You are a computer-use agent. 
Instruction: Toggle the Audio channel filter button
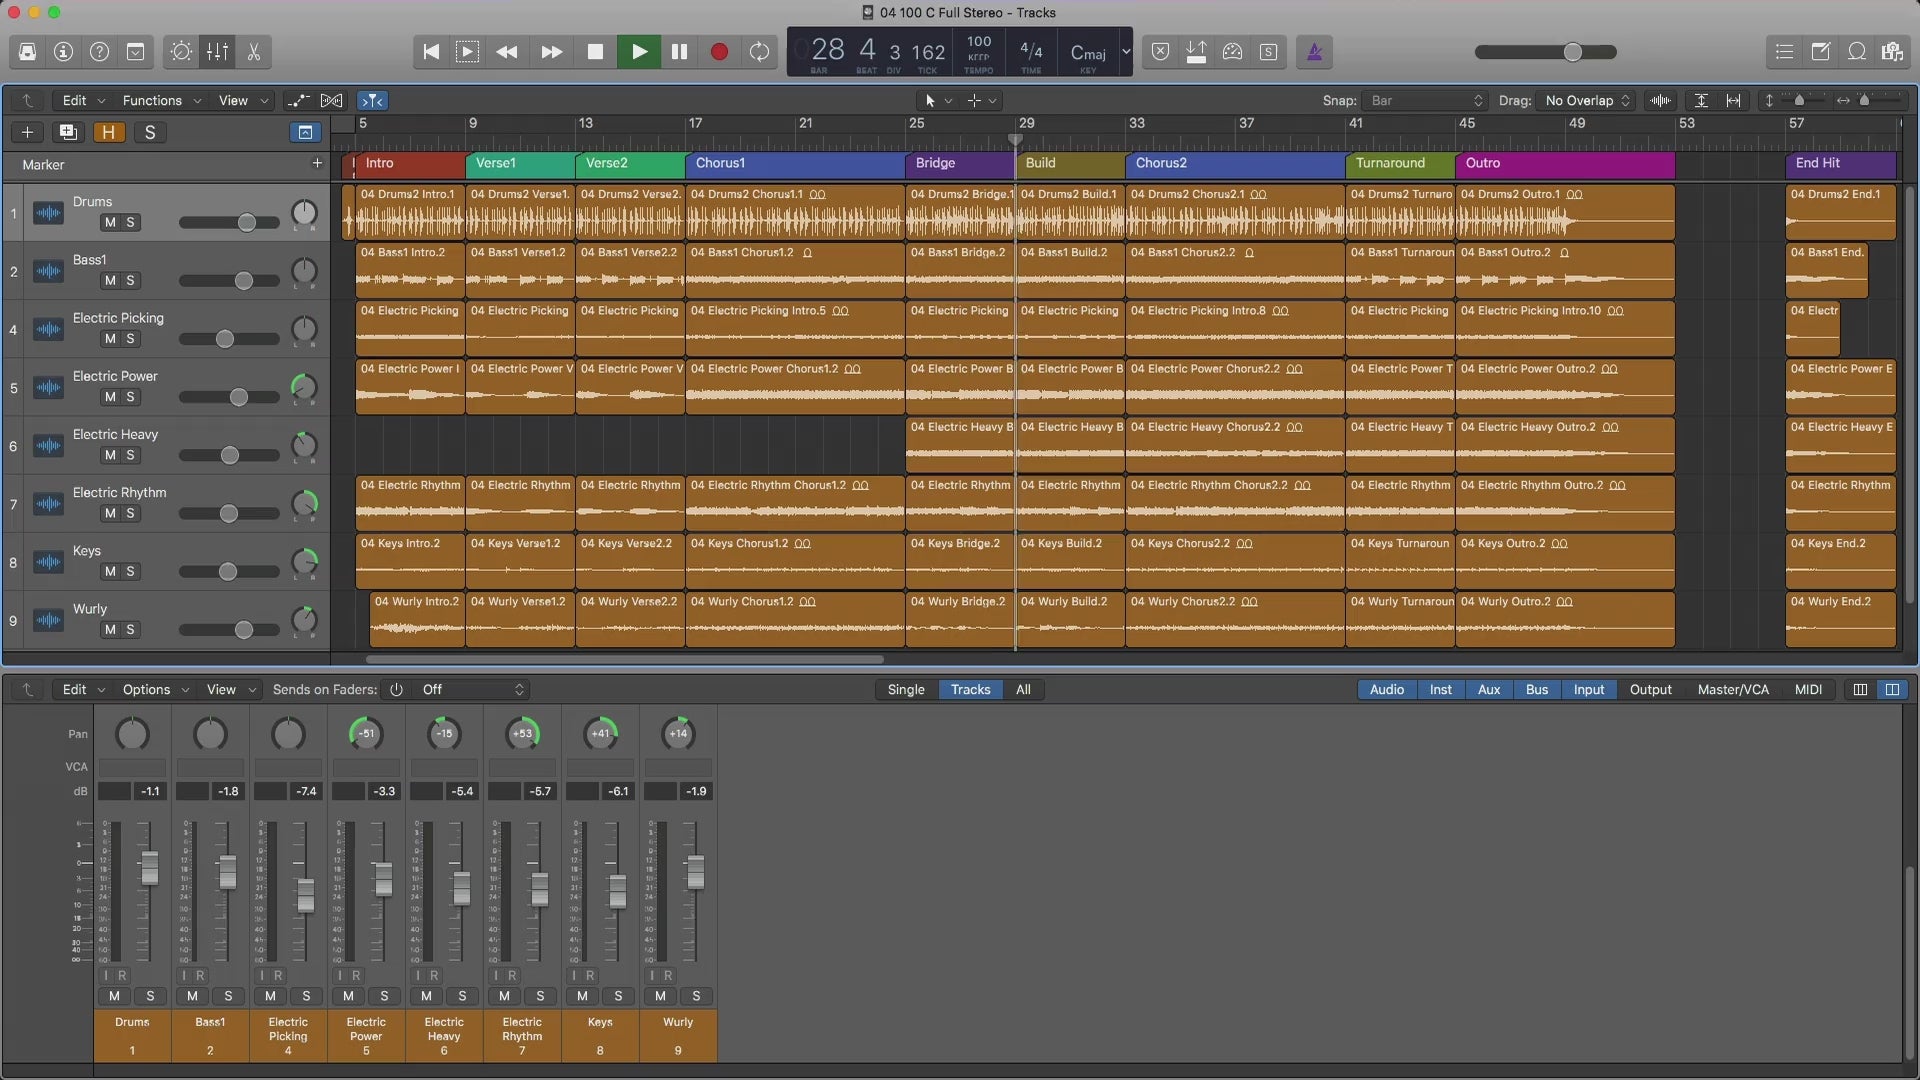(x=1386, y=689)
